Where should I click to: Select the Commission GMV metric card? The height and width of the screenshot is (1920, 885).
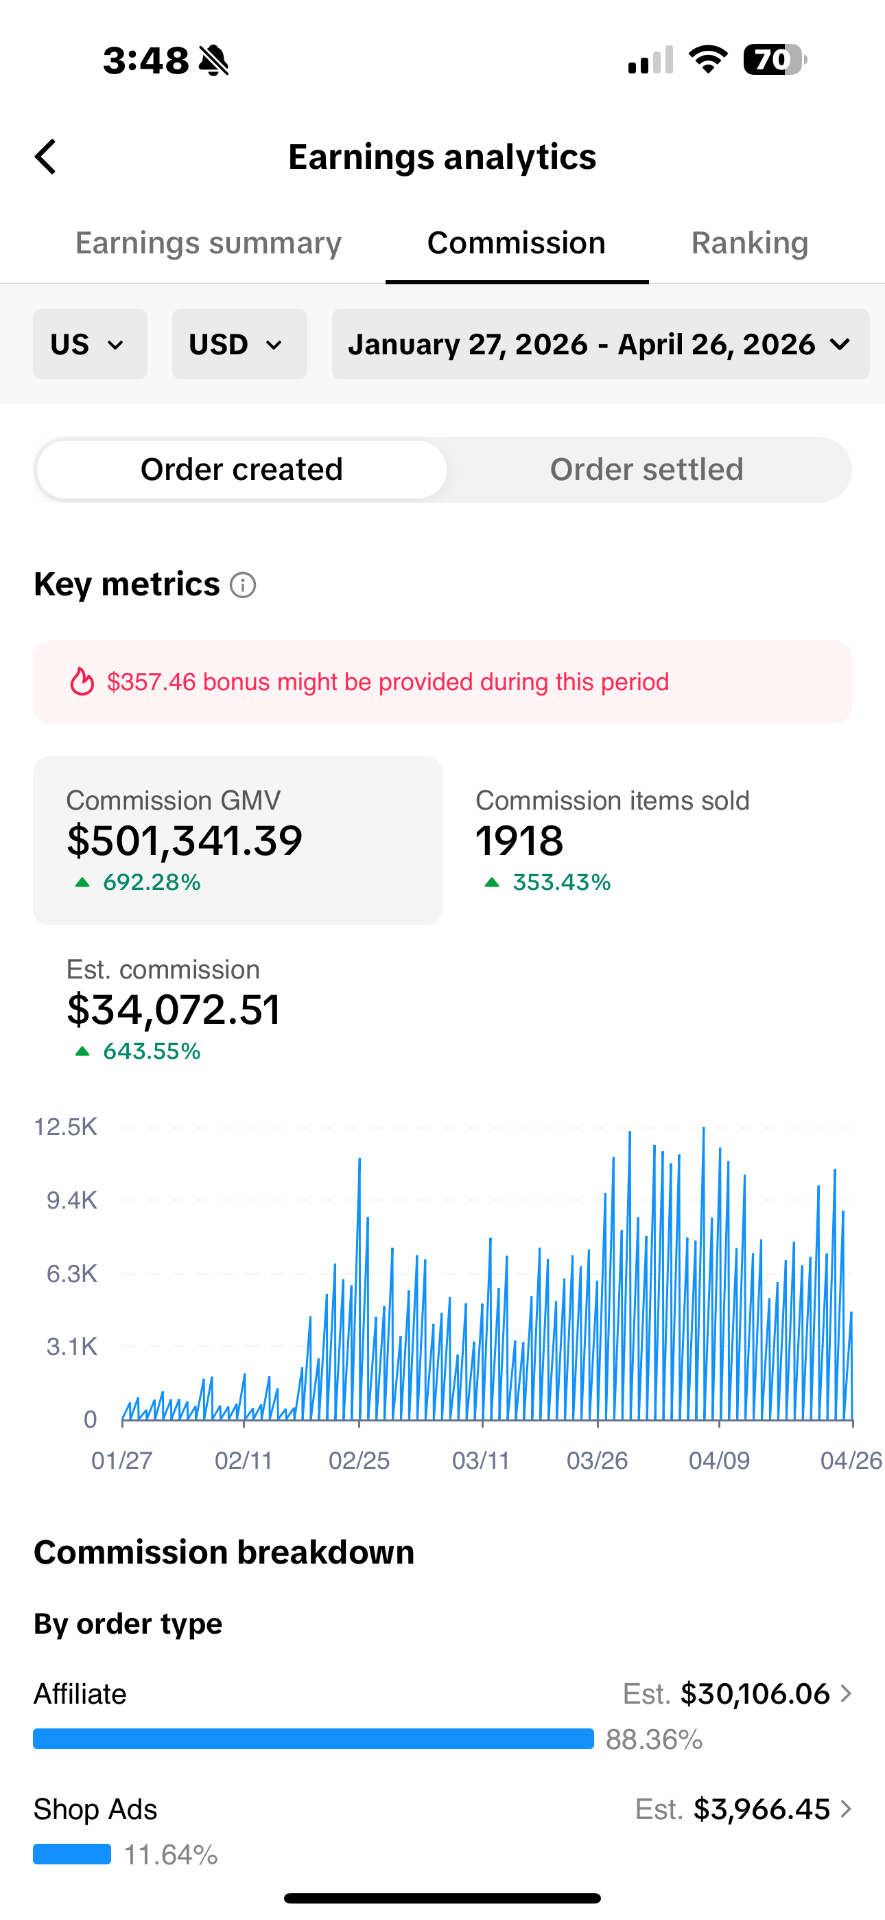tap(238, 840)
